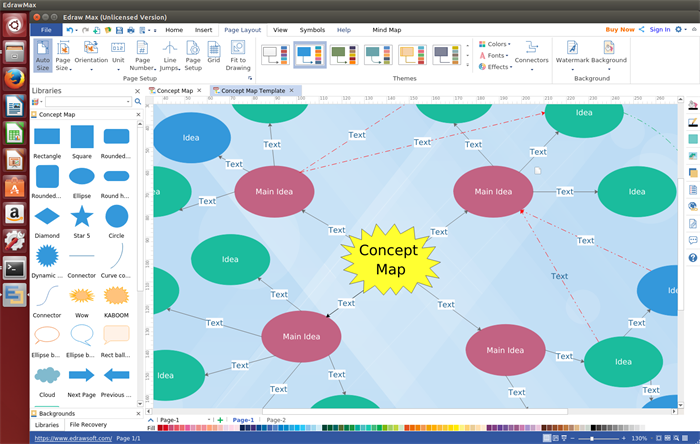Click the library search input field
The height and width of the screenshot is (444, 700).
[x=85, y=102]
